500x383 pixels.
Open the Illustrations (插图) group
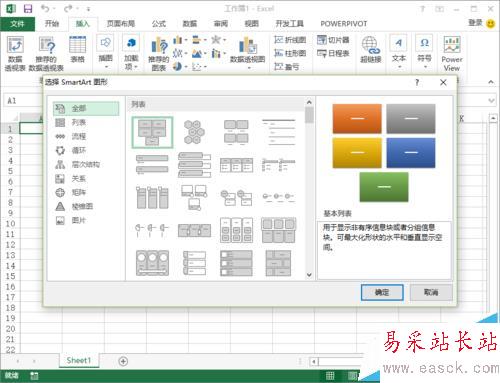(105, 52)
